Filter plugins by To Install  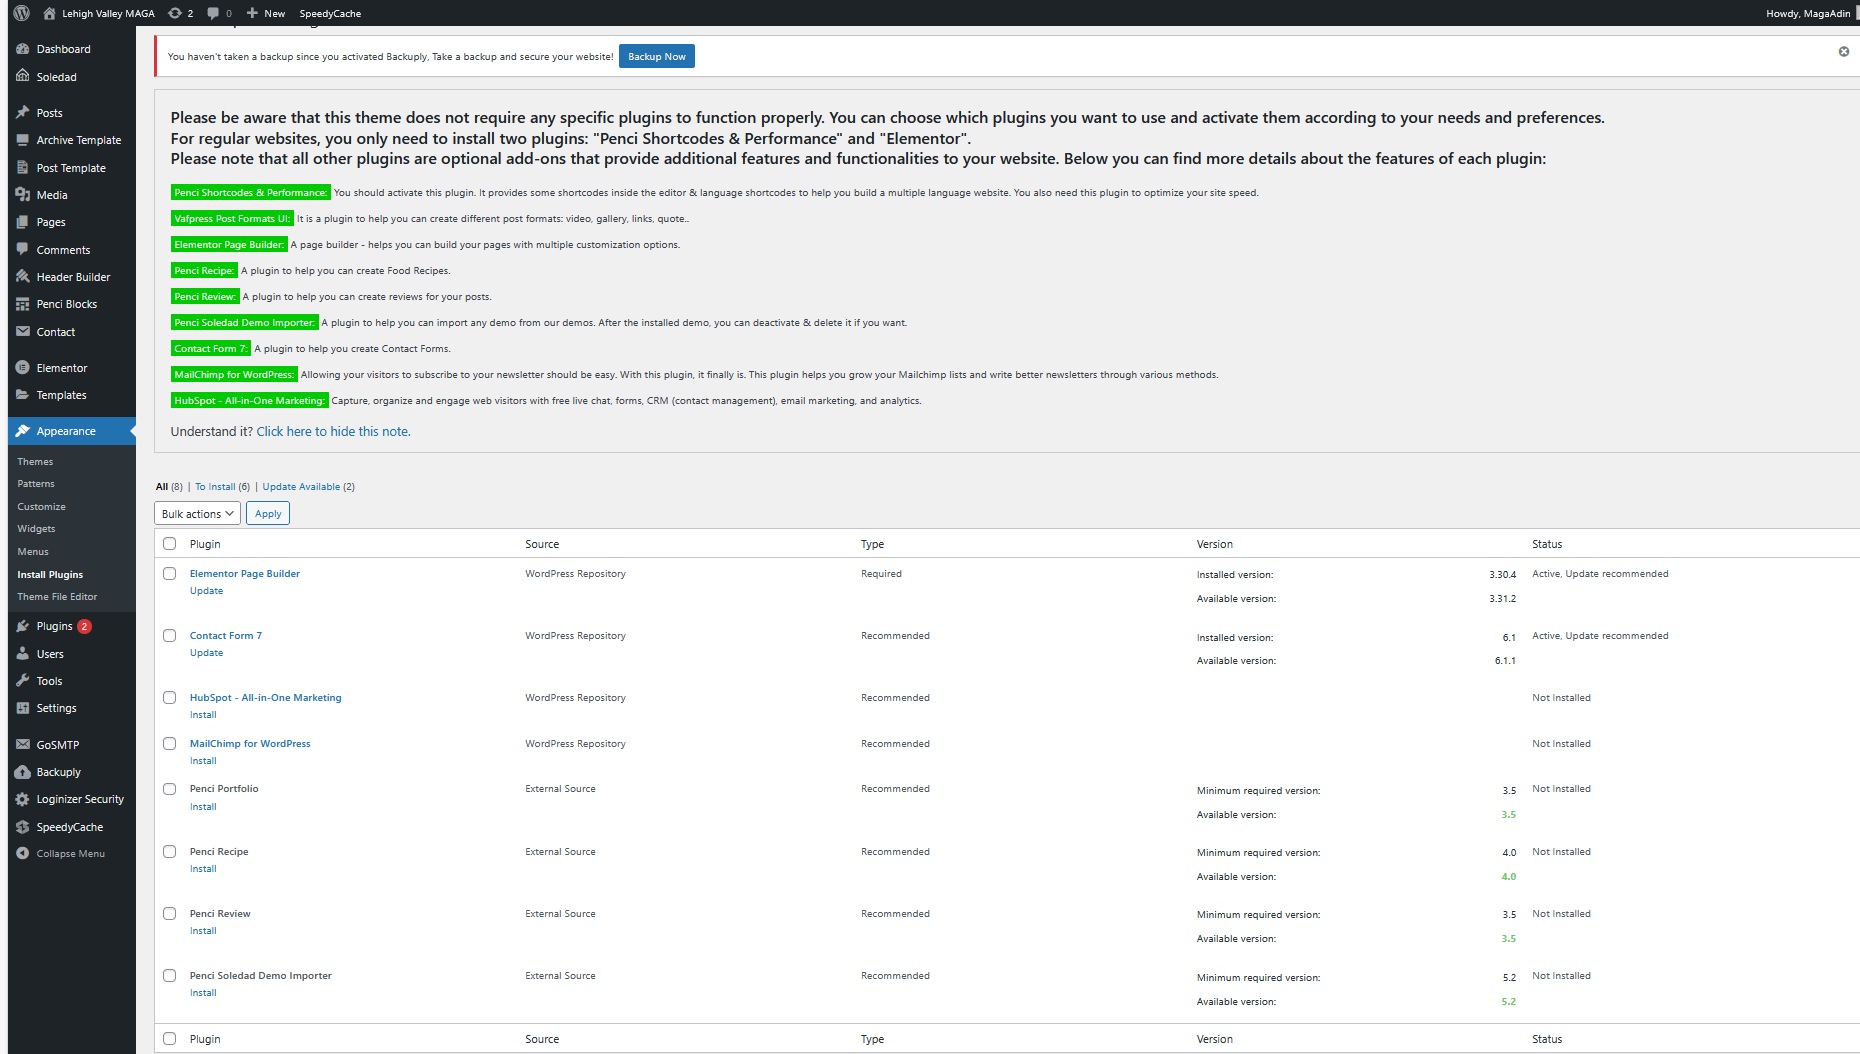215,487
